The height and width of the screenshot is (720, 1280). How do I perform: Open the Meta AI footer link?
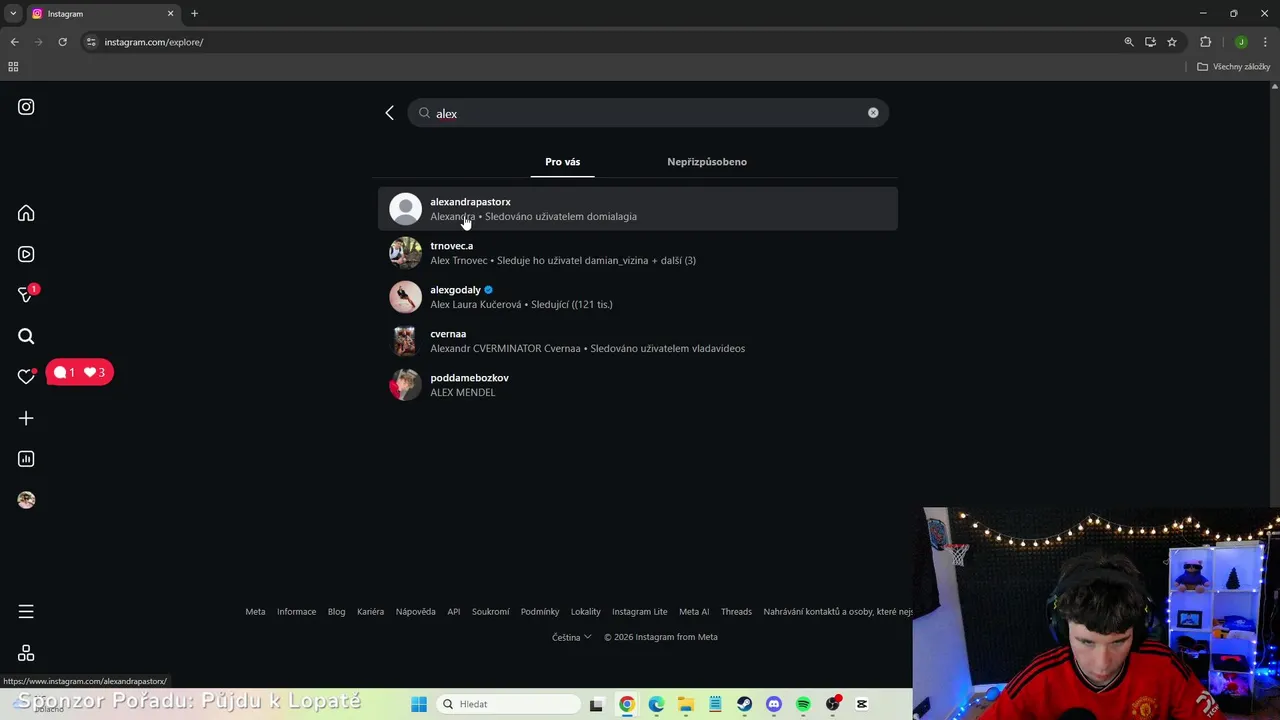click(x=694, y=612)
